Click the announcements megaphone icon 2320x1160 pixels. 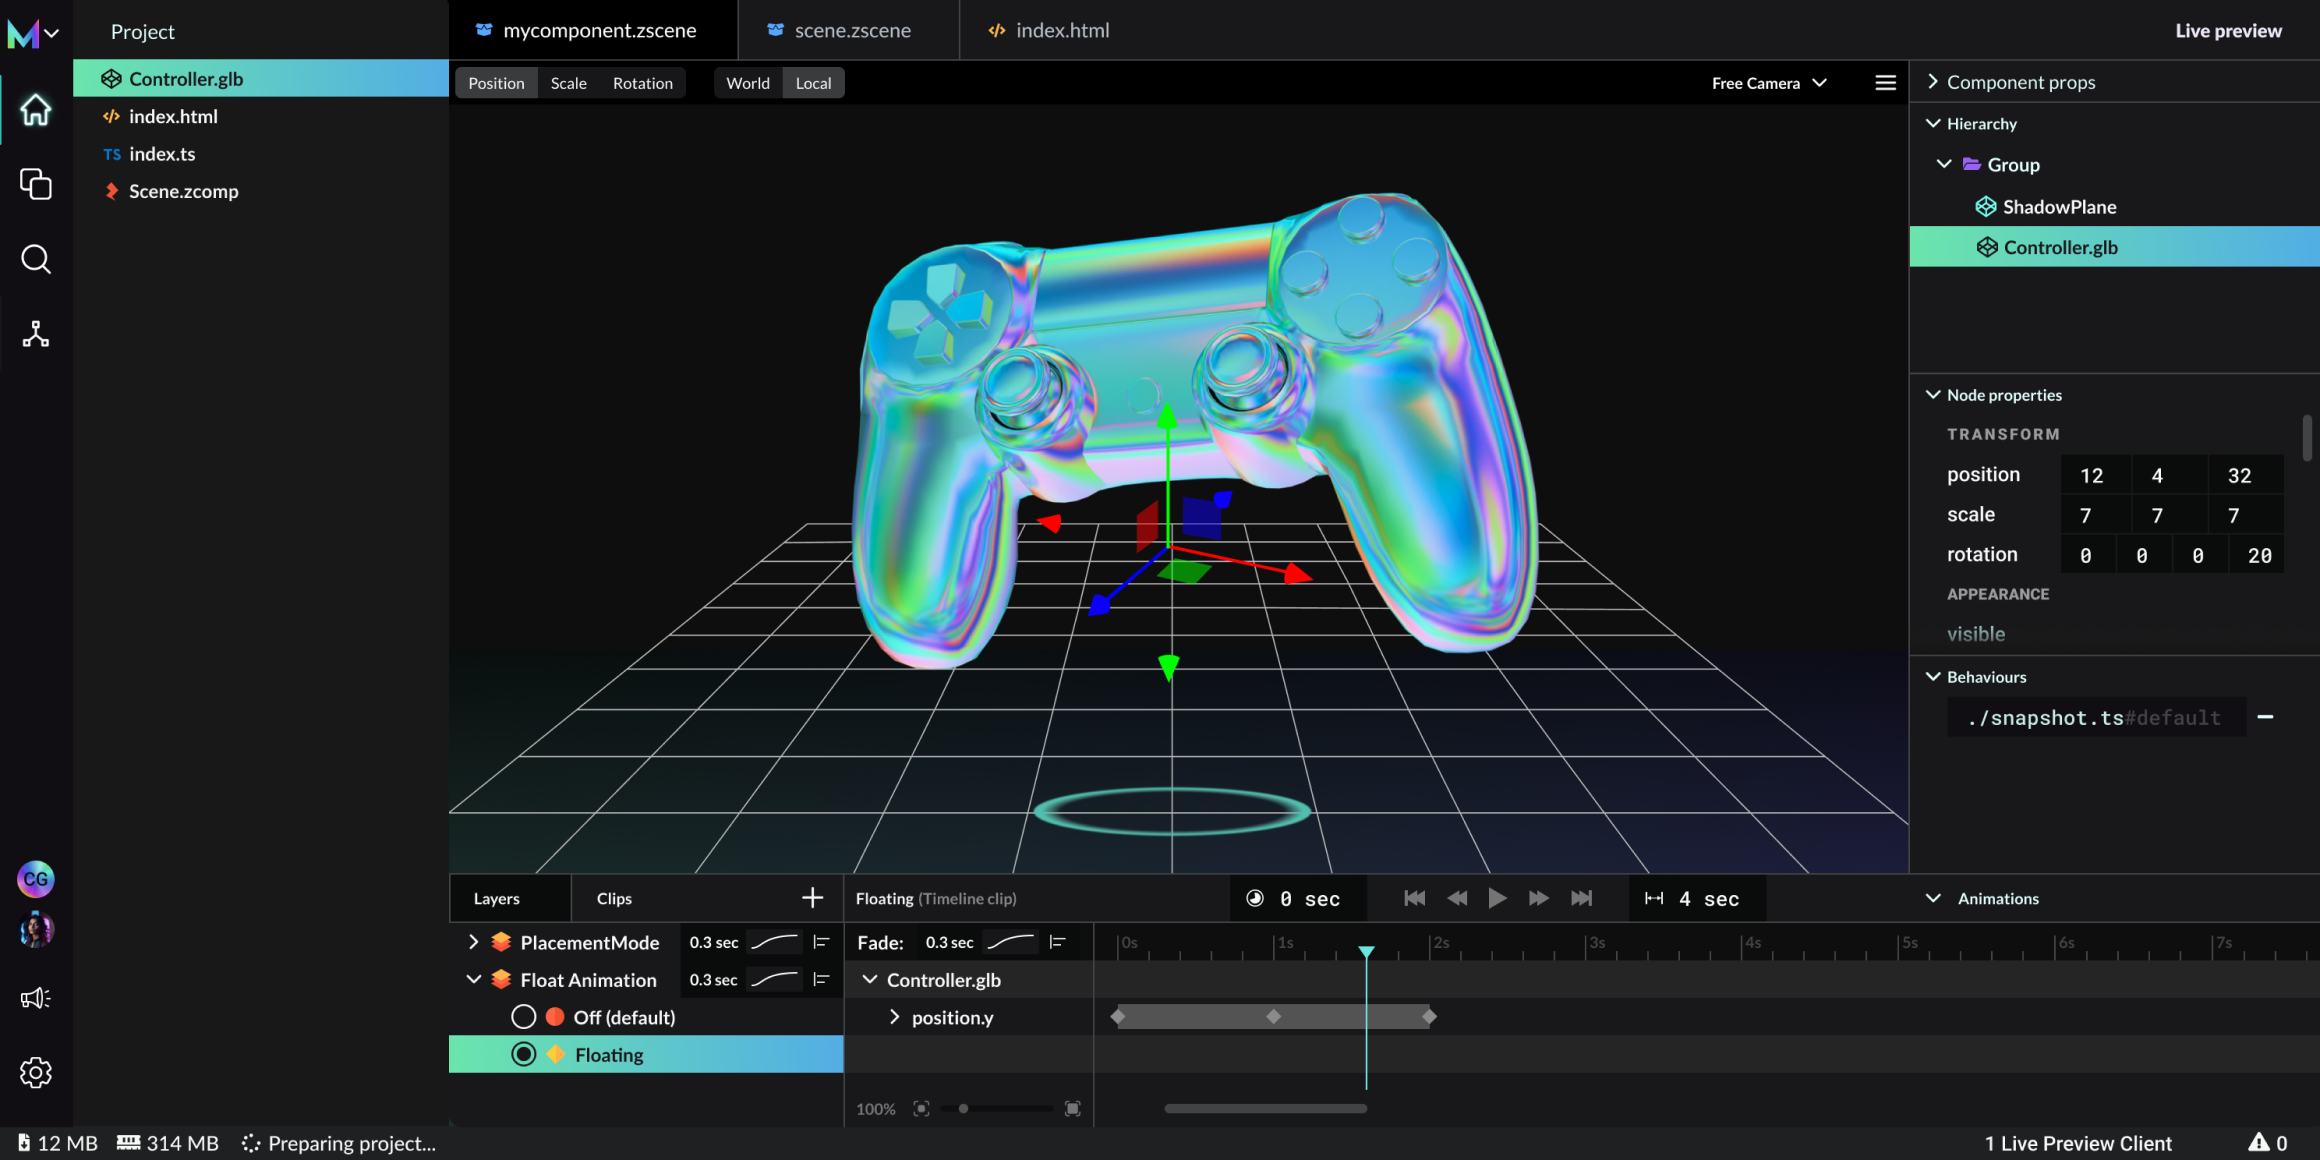36,997
